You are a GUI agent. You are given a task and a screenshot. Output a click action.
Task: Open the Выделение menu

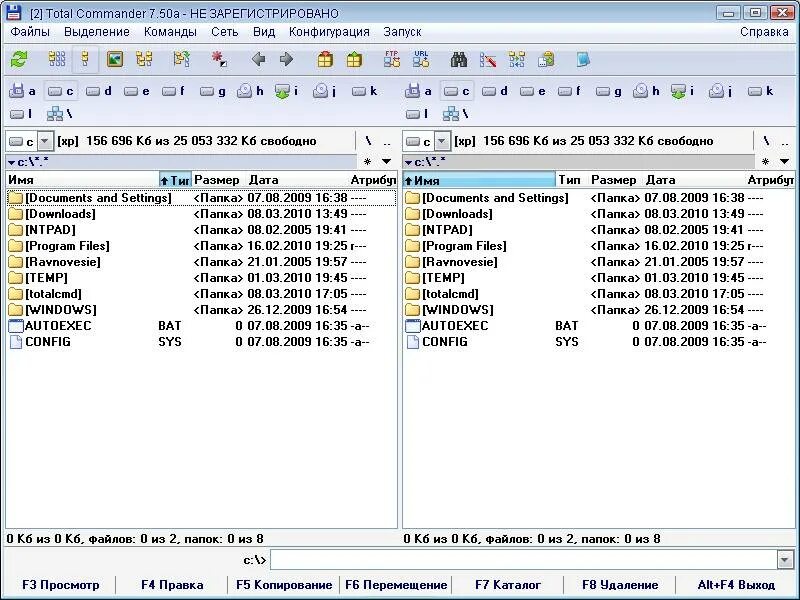[96, 32]
